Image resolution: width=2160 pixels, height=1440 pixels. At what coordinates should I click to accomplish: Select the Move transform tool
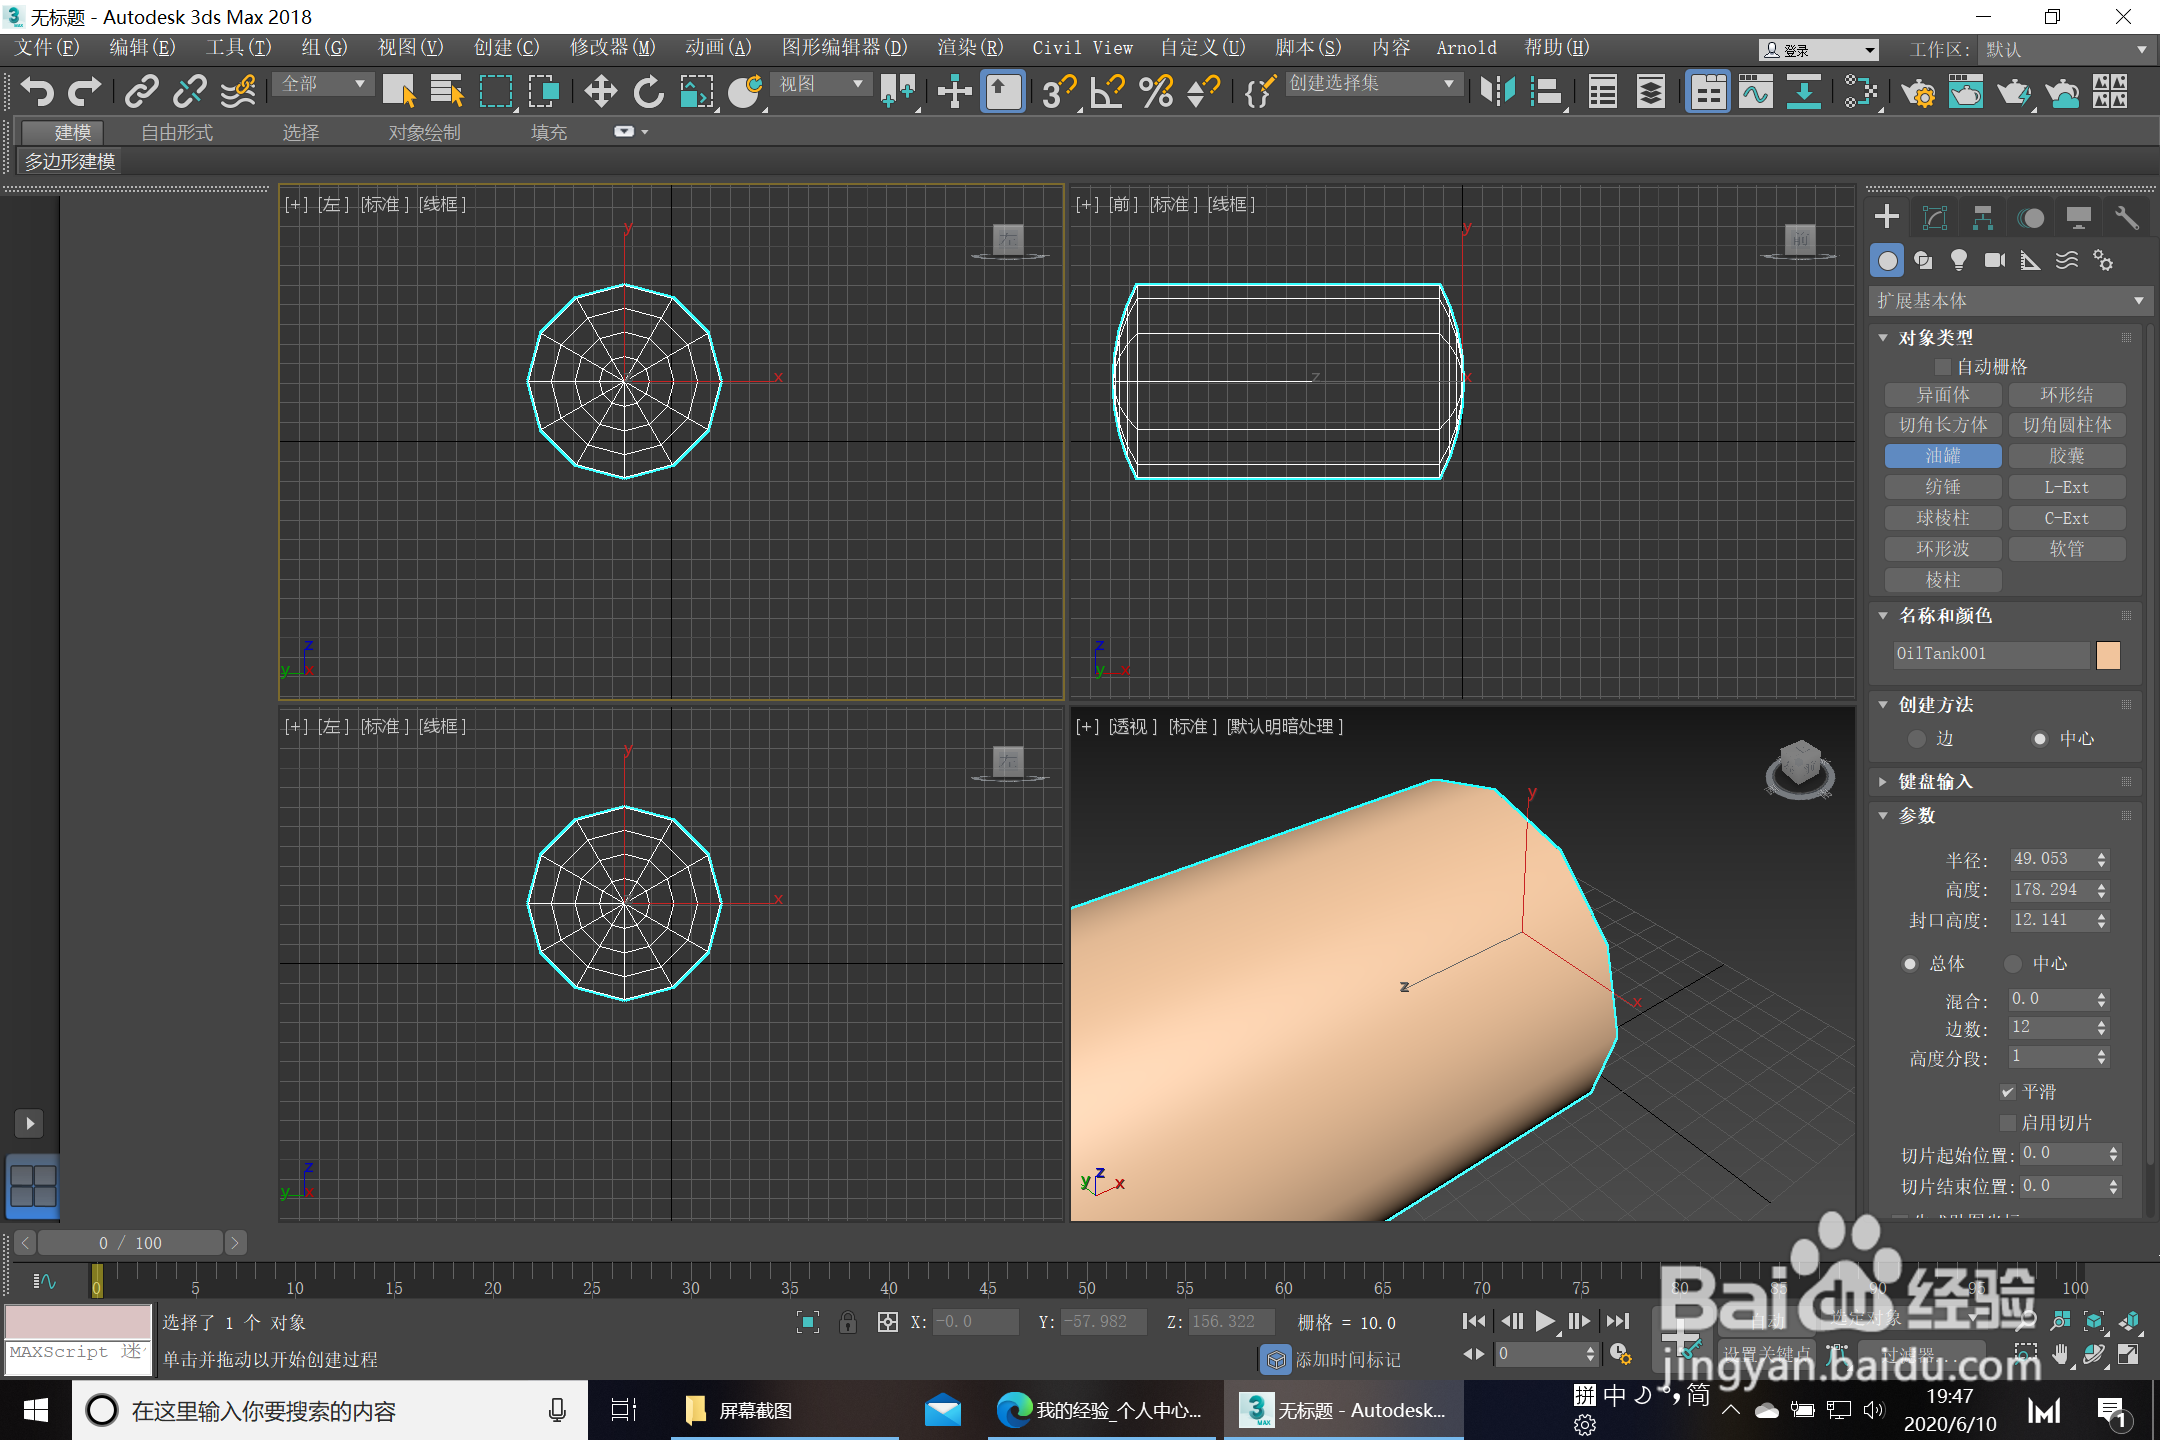600,92
